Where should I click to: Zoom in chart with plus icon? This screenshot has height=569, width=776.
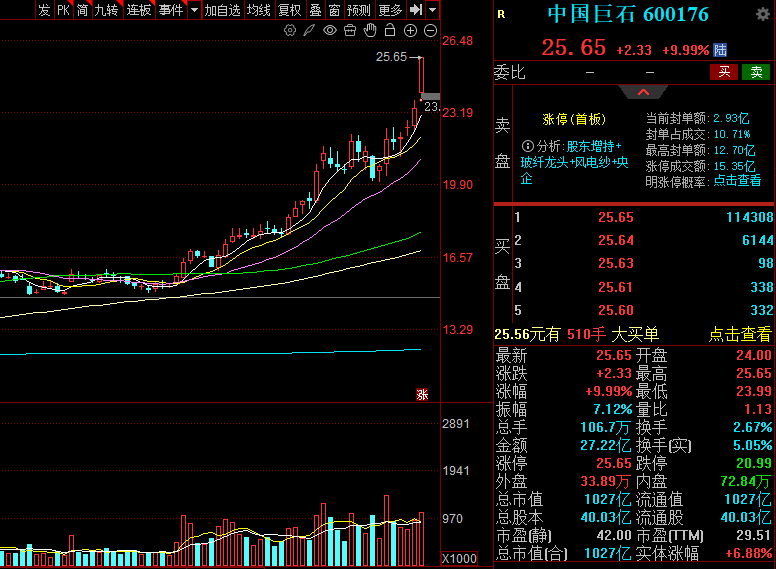[x=410, y=31]
